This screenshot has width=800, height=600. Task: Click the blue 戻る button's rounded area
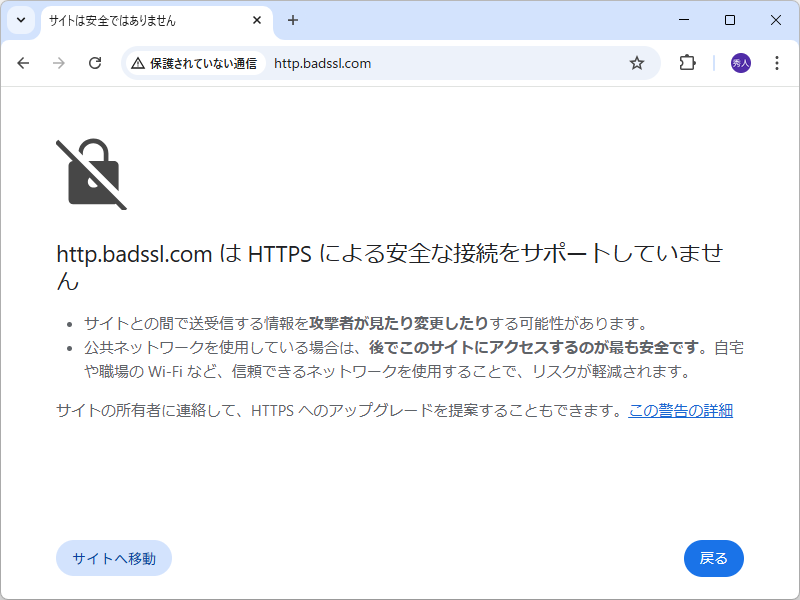(x=713, y=558)
